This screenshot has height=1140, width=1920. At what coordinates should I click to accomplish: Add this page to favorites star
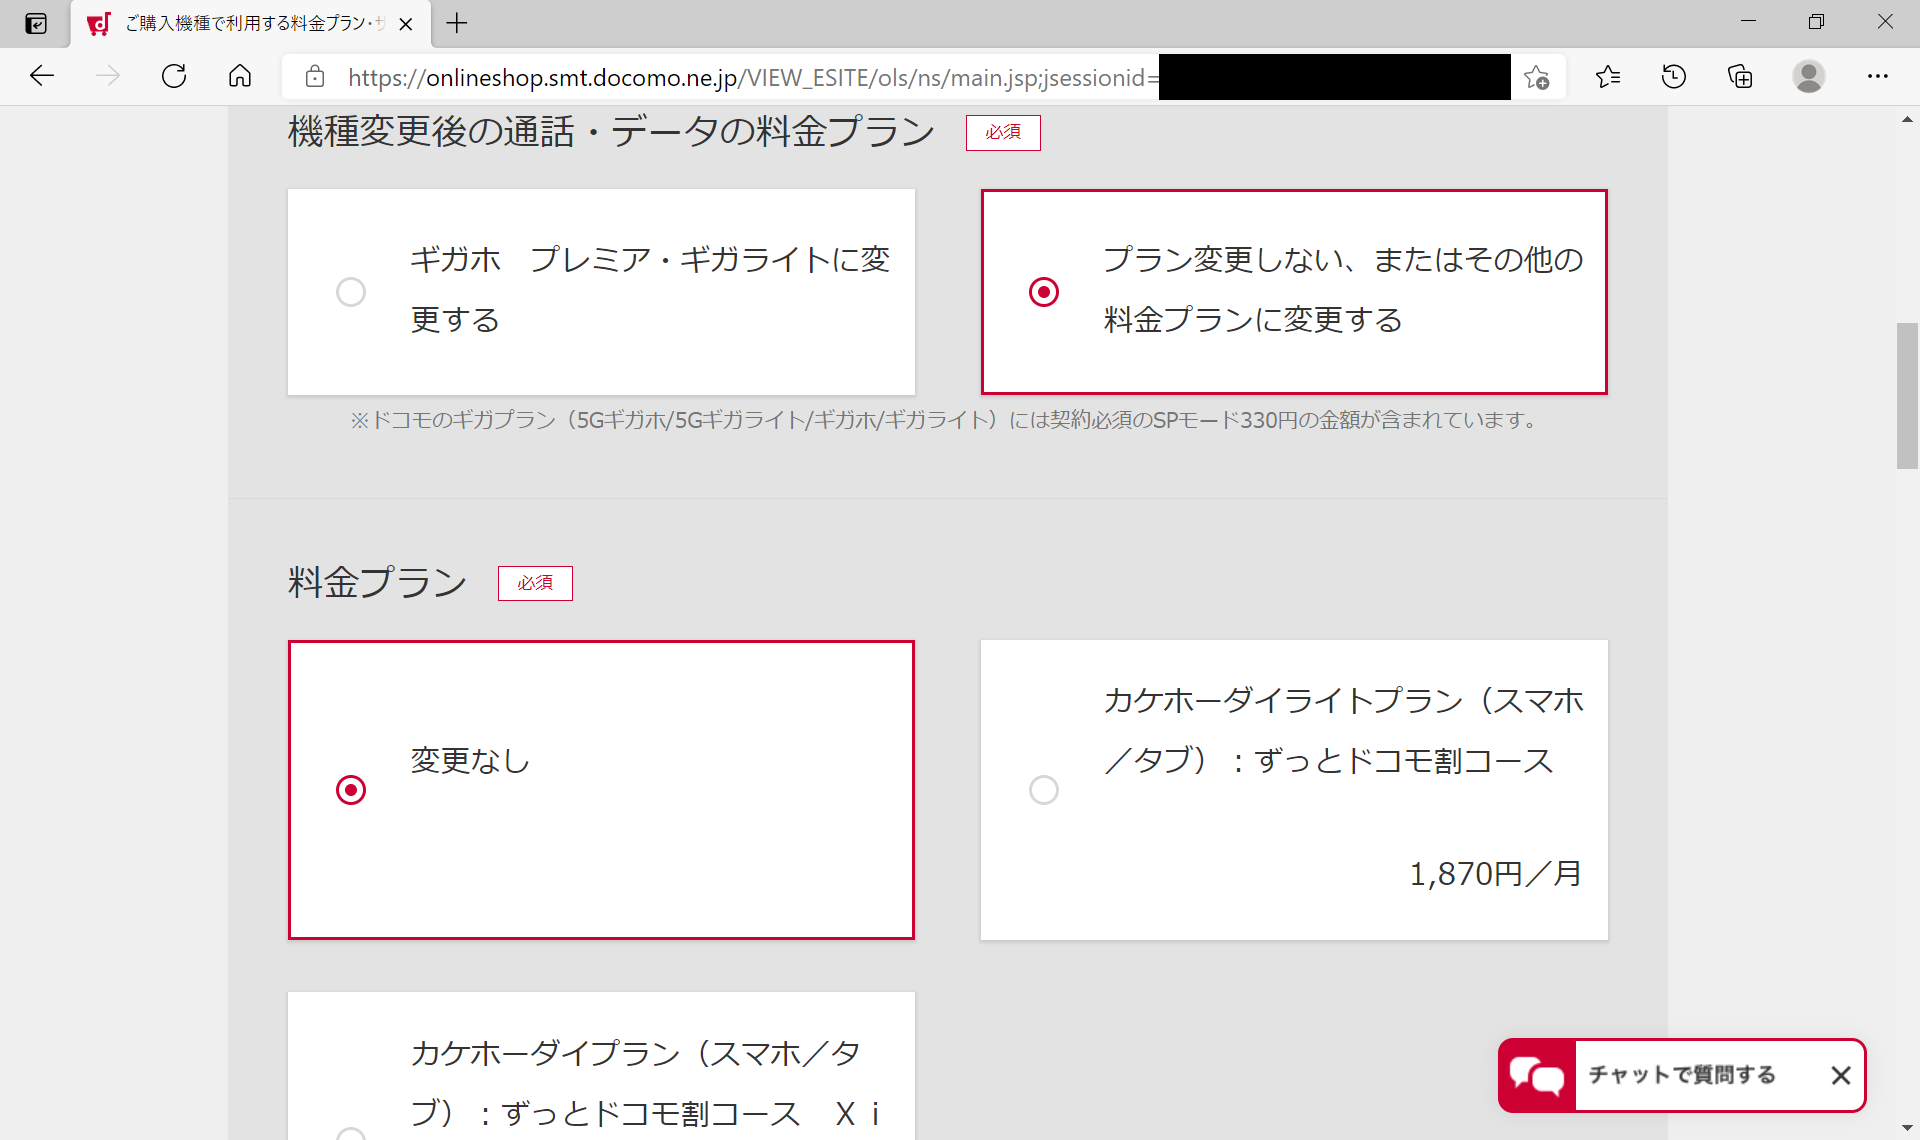click(1537, 77)
